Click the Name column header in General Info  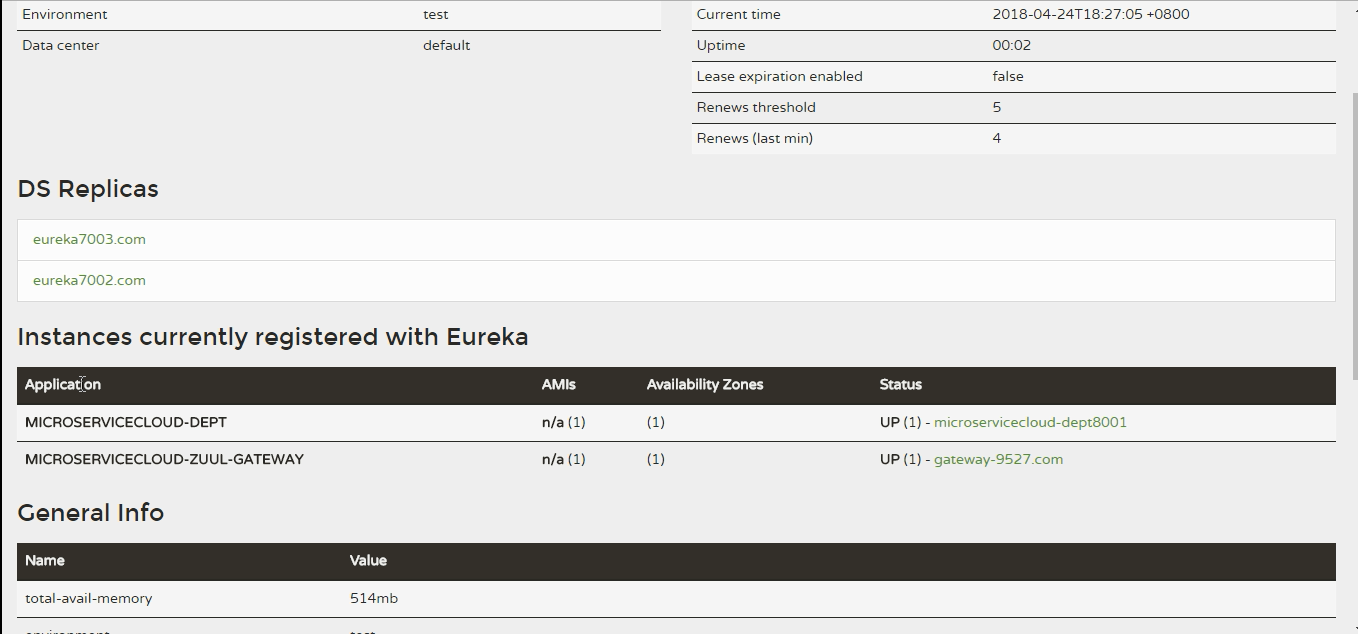[45, 561]
